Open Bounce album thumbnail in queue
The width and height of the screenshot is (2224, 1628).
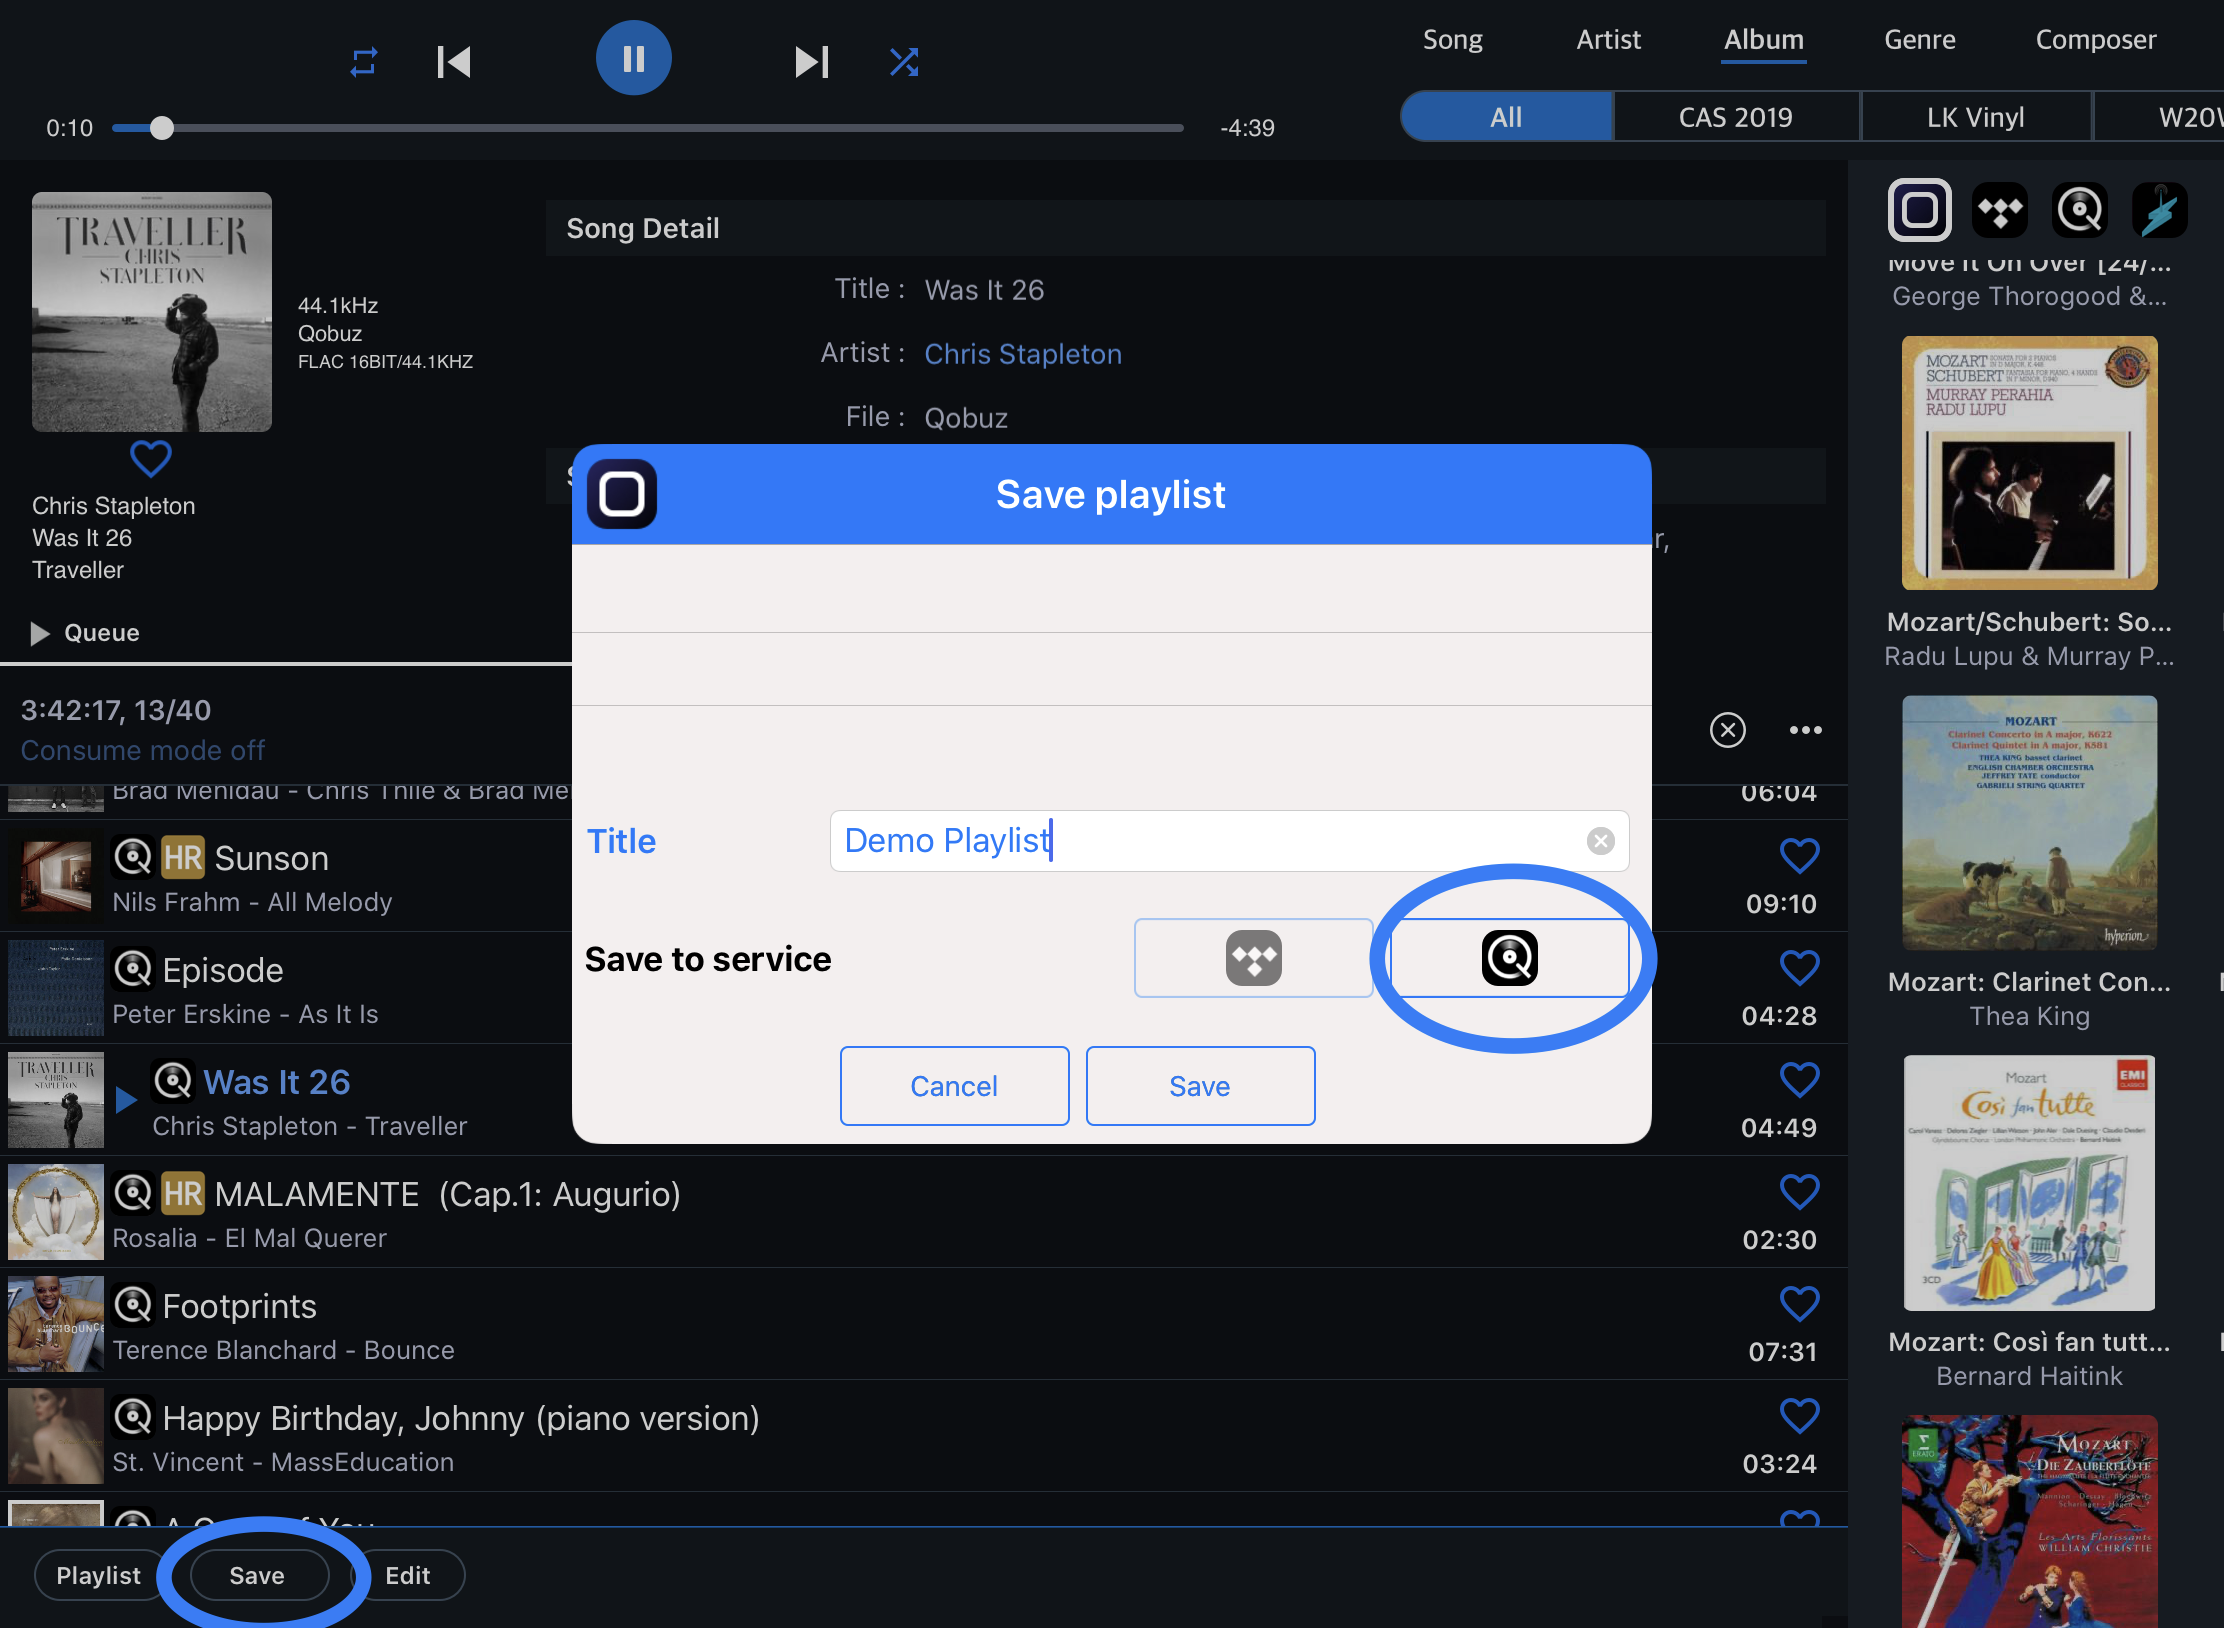pyautogui.click(x=56, y=1324)
